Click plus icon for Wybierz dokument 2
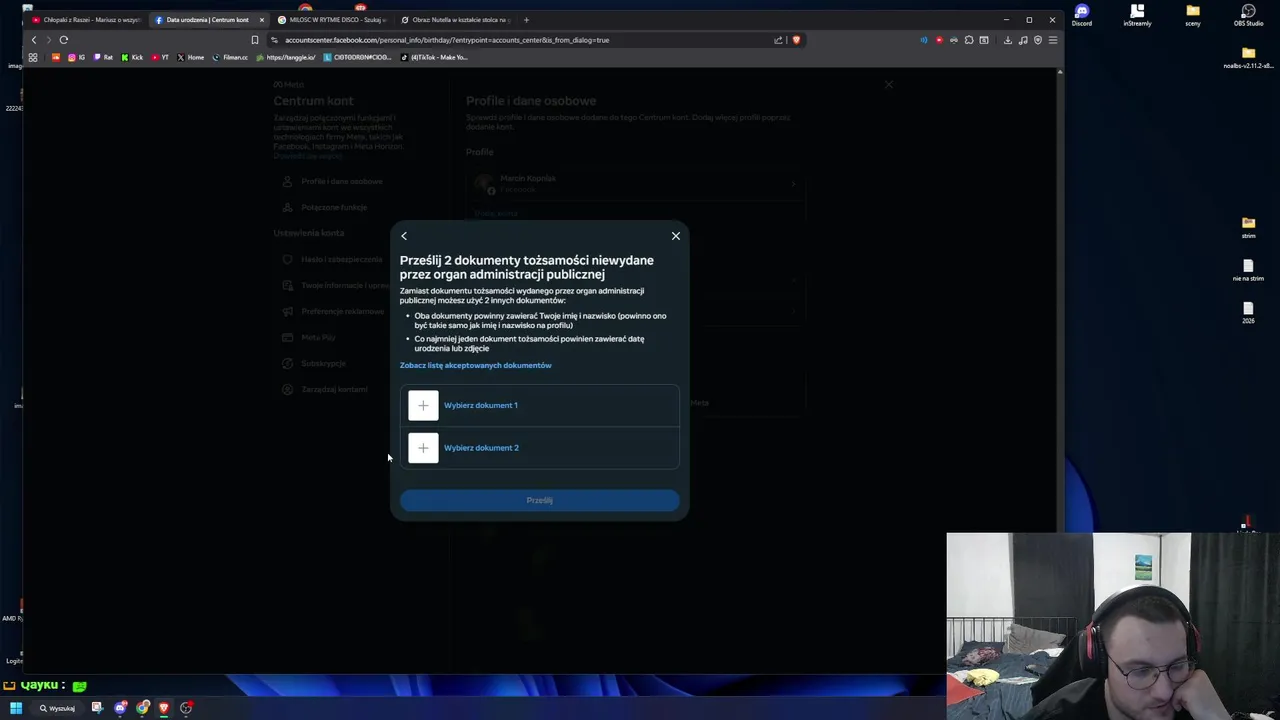Viewport: 1280px width, 720px height. (423, 448)
